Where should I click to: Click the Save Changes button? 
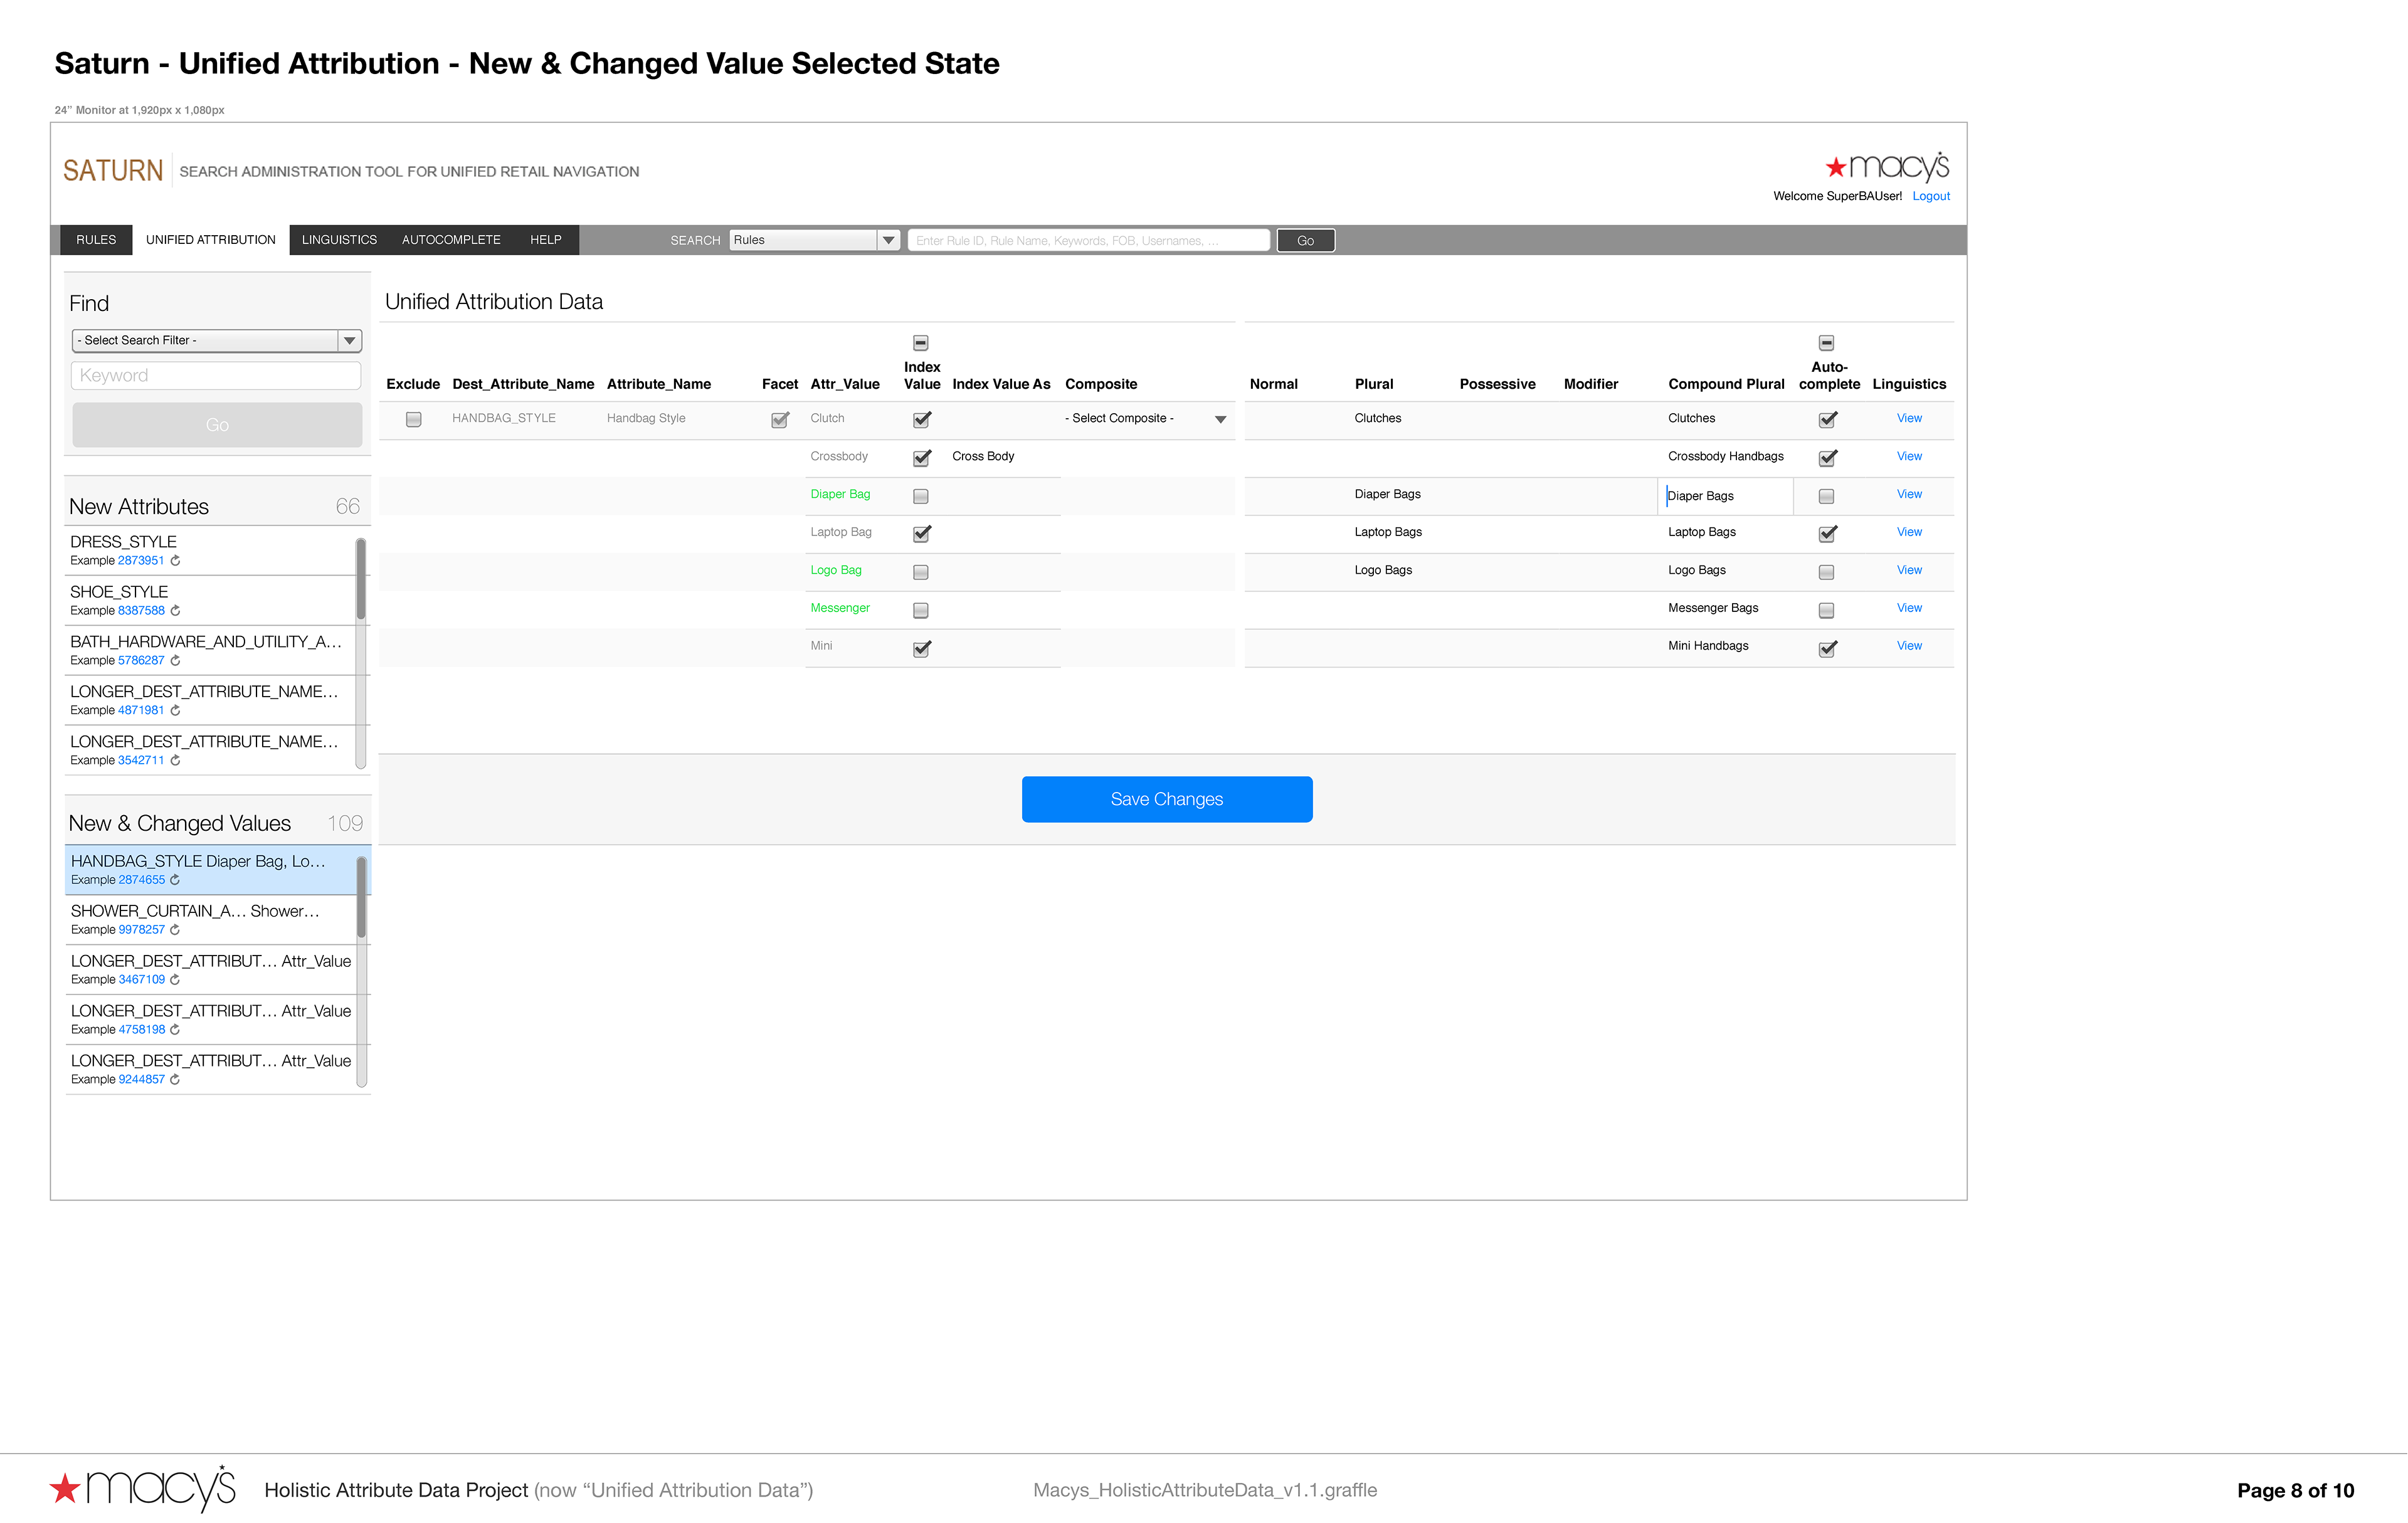[1166, 799]
